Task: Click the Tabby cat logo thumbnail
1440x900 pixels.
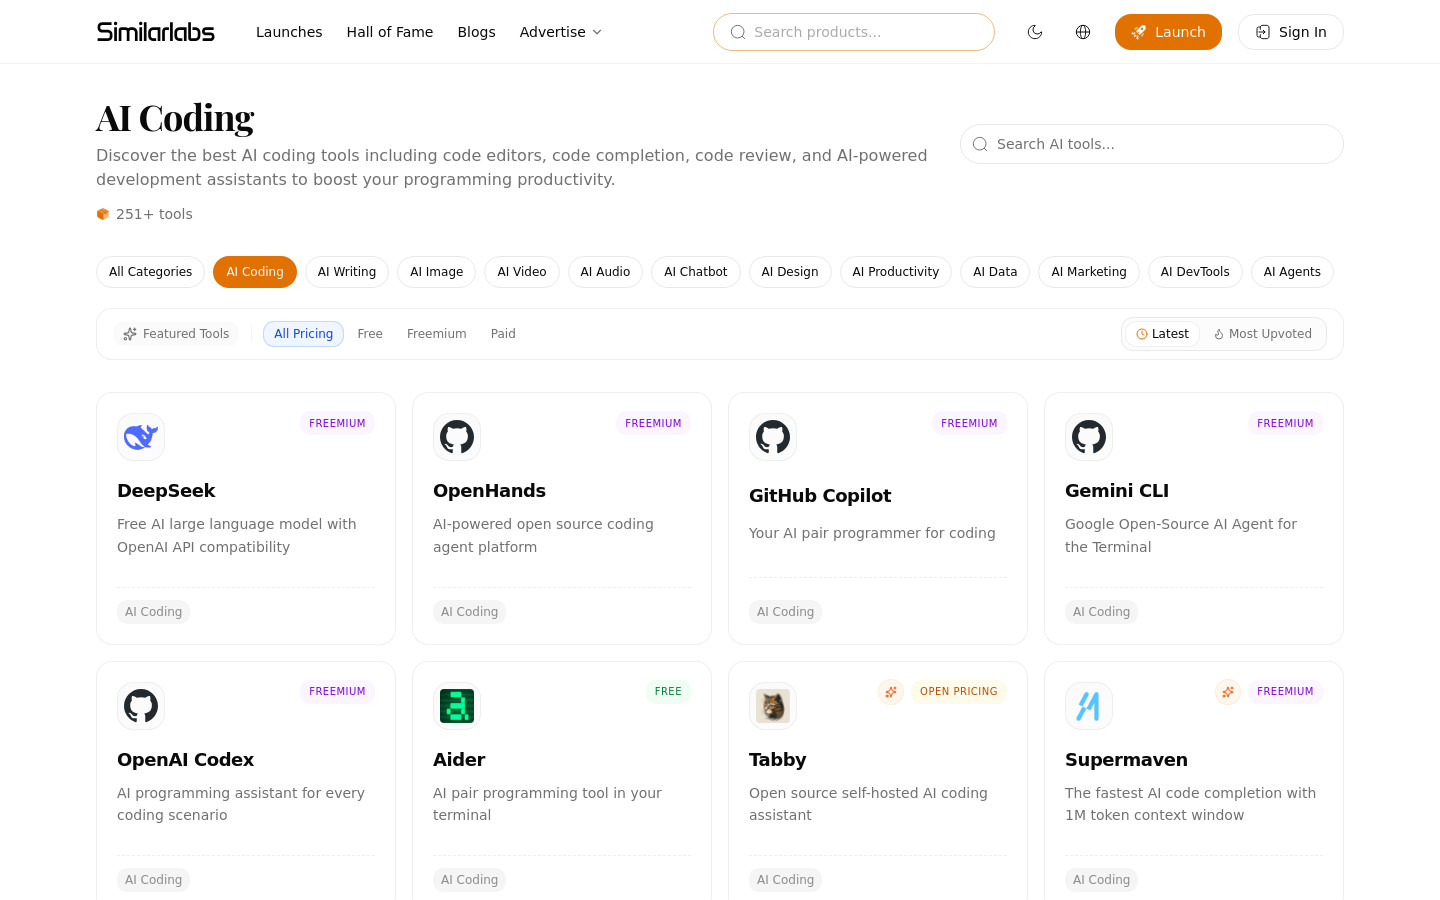Action: [x=773, y=706]
